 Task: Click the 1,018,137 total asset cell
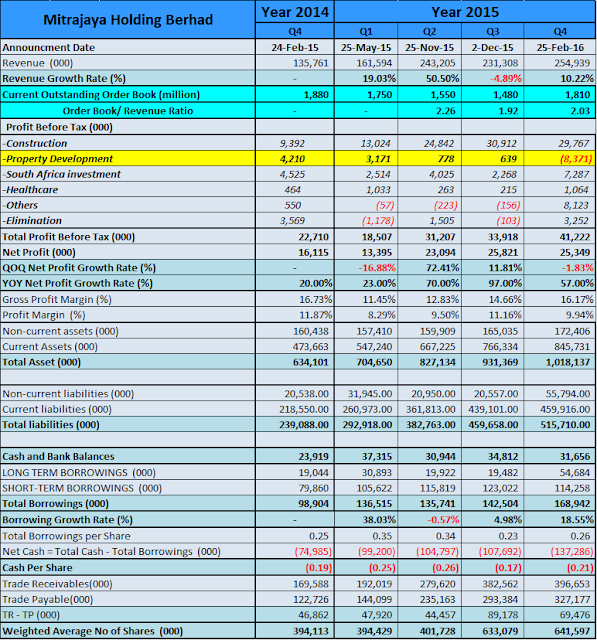[x=559, y=362]
